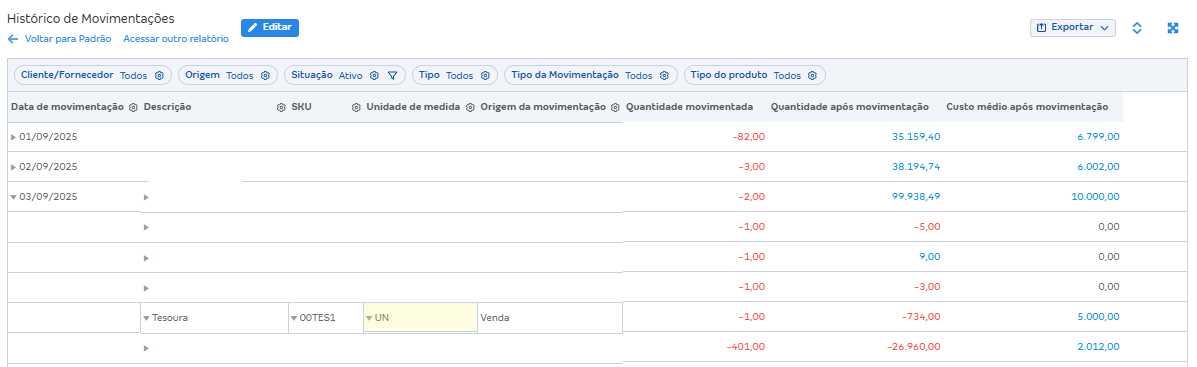Expand the 01/09/2025 date row
Viewport: 1197px width, 367px height.
(13, 137)
